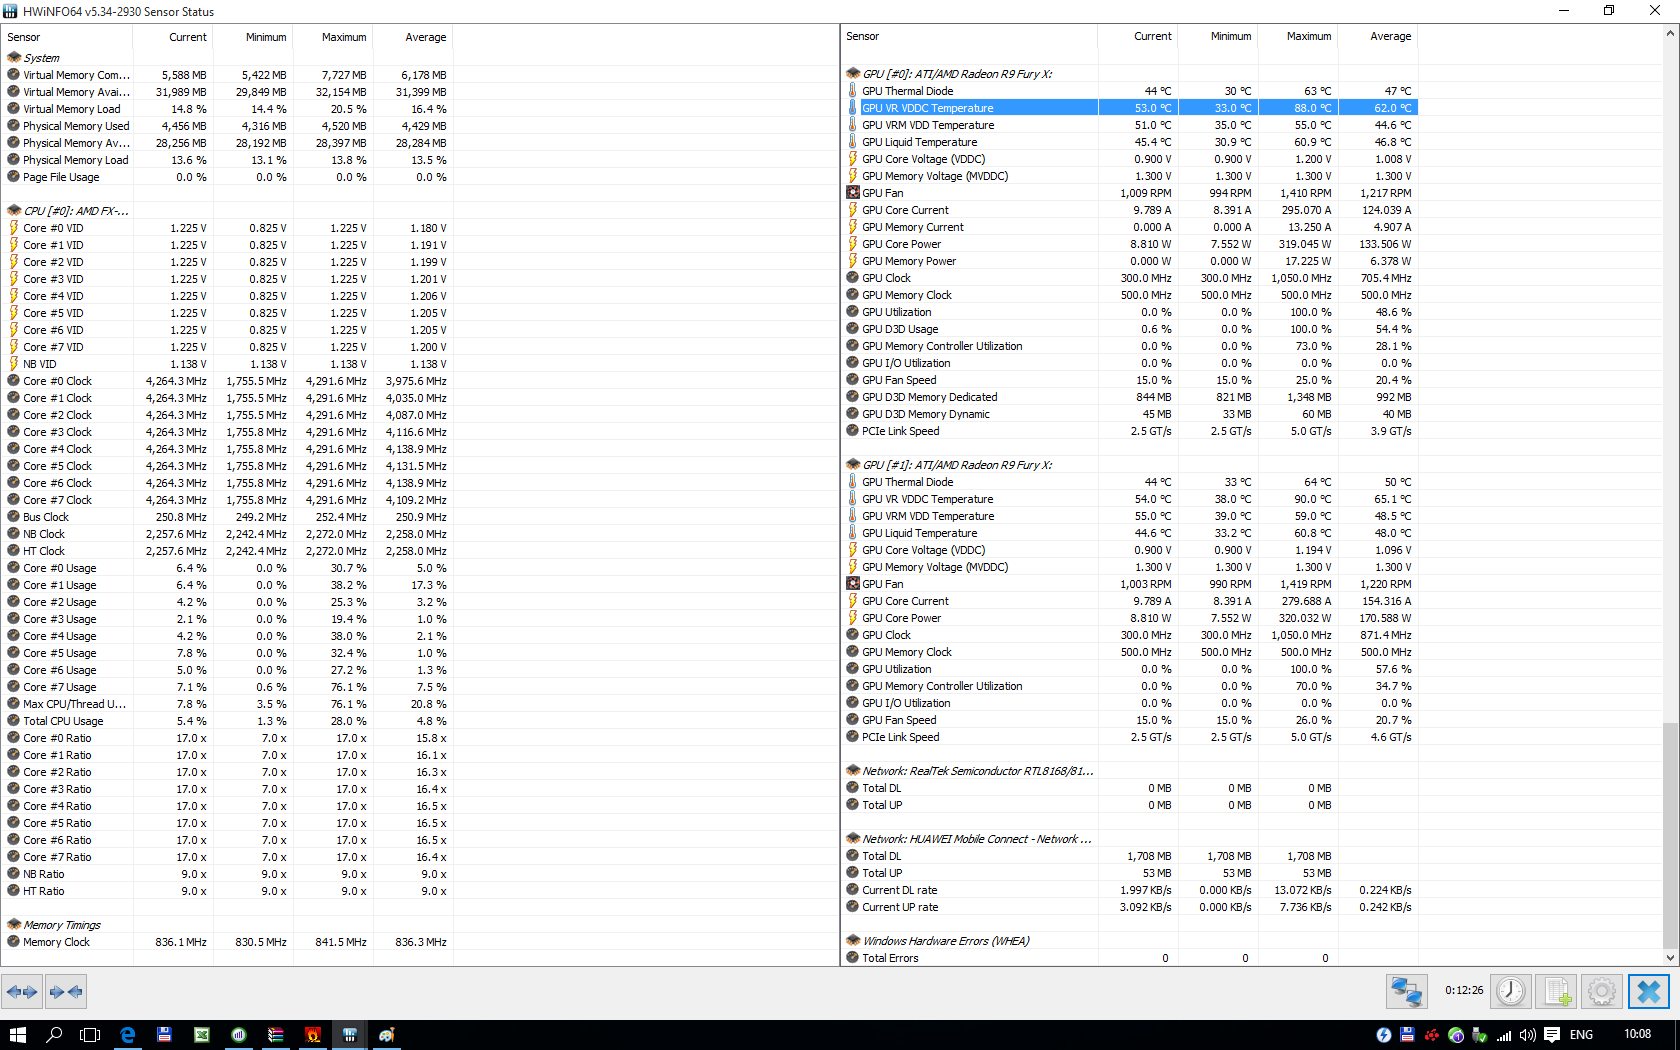The height and width of the screenshot is (1050, 1680).
Task: Click the Minimum column header in left pane
Action: pyautogui.click(x=252, y=37)
